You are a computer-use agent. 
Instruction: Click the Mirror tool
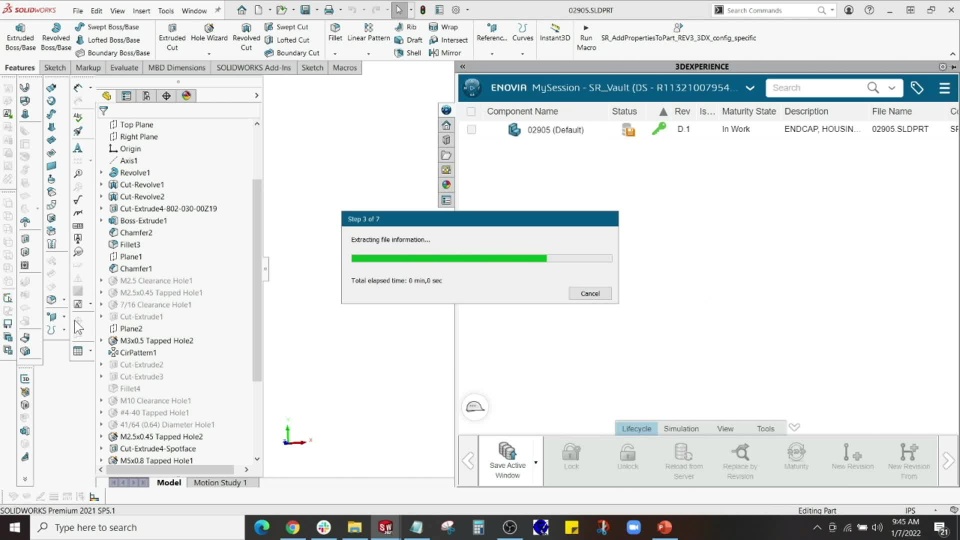pyautogui.click(x=445, y=53)
